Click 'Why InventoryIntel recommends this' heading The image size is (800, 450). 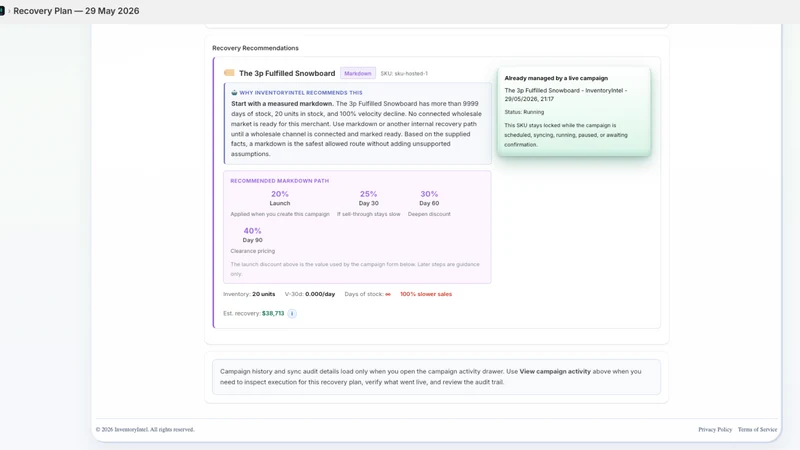coord(301,93)
